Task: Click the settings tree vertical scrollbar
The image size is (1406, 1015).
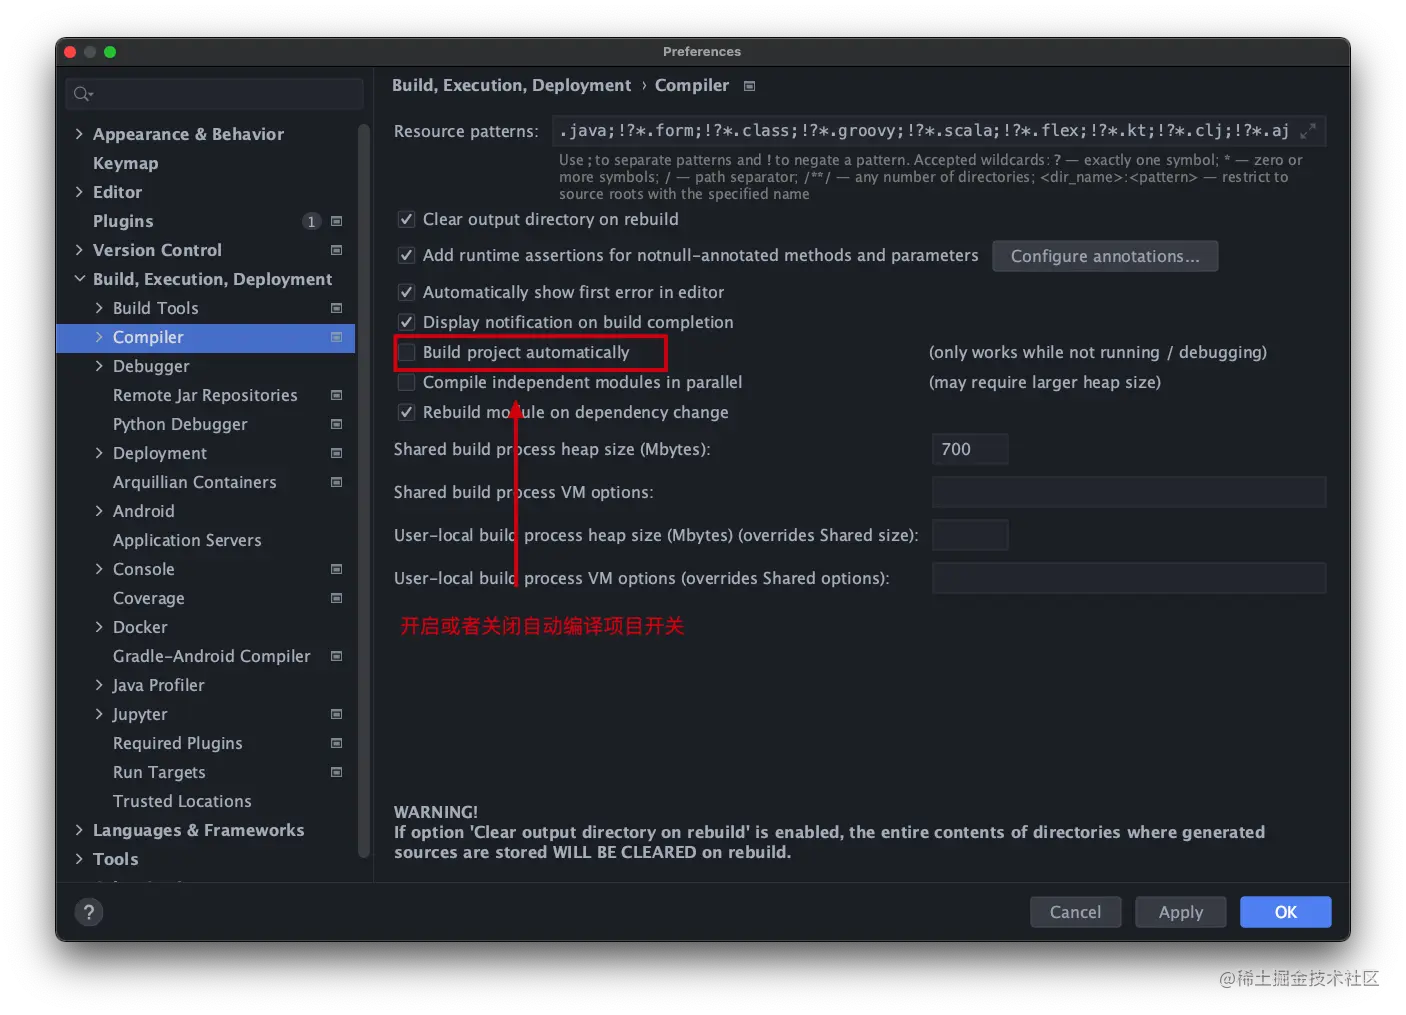Action: coord(364,490)
